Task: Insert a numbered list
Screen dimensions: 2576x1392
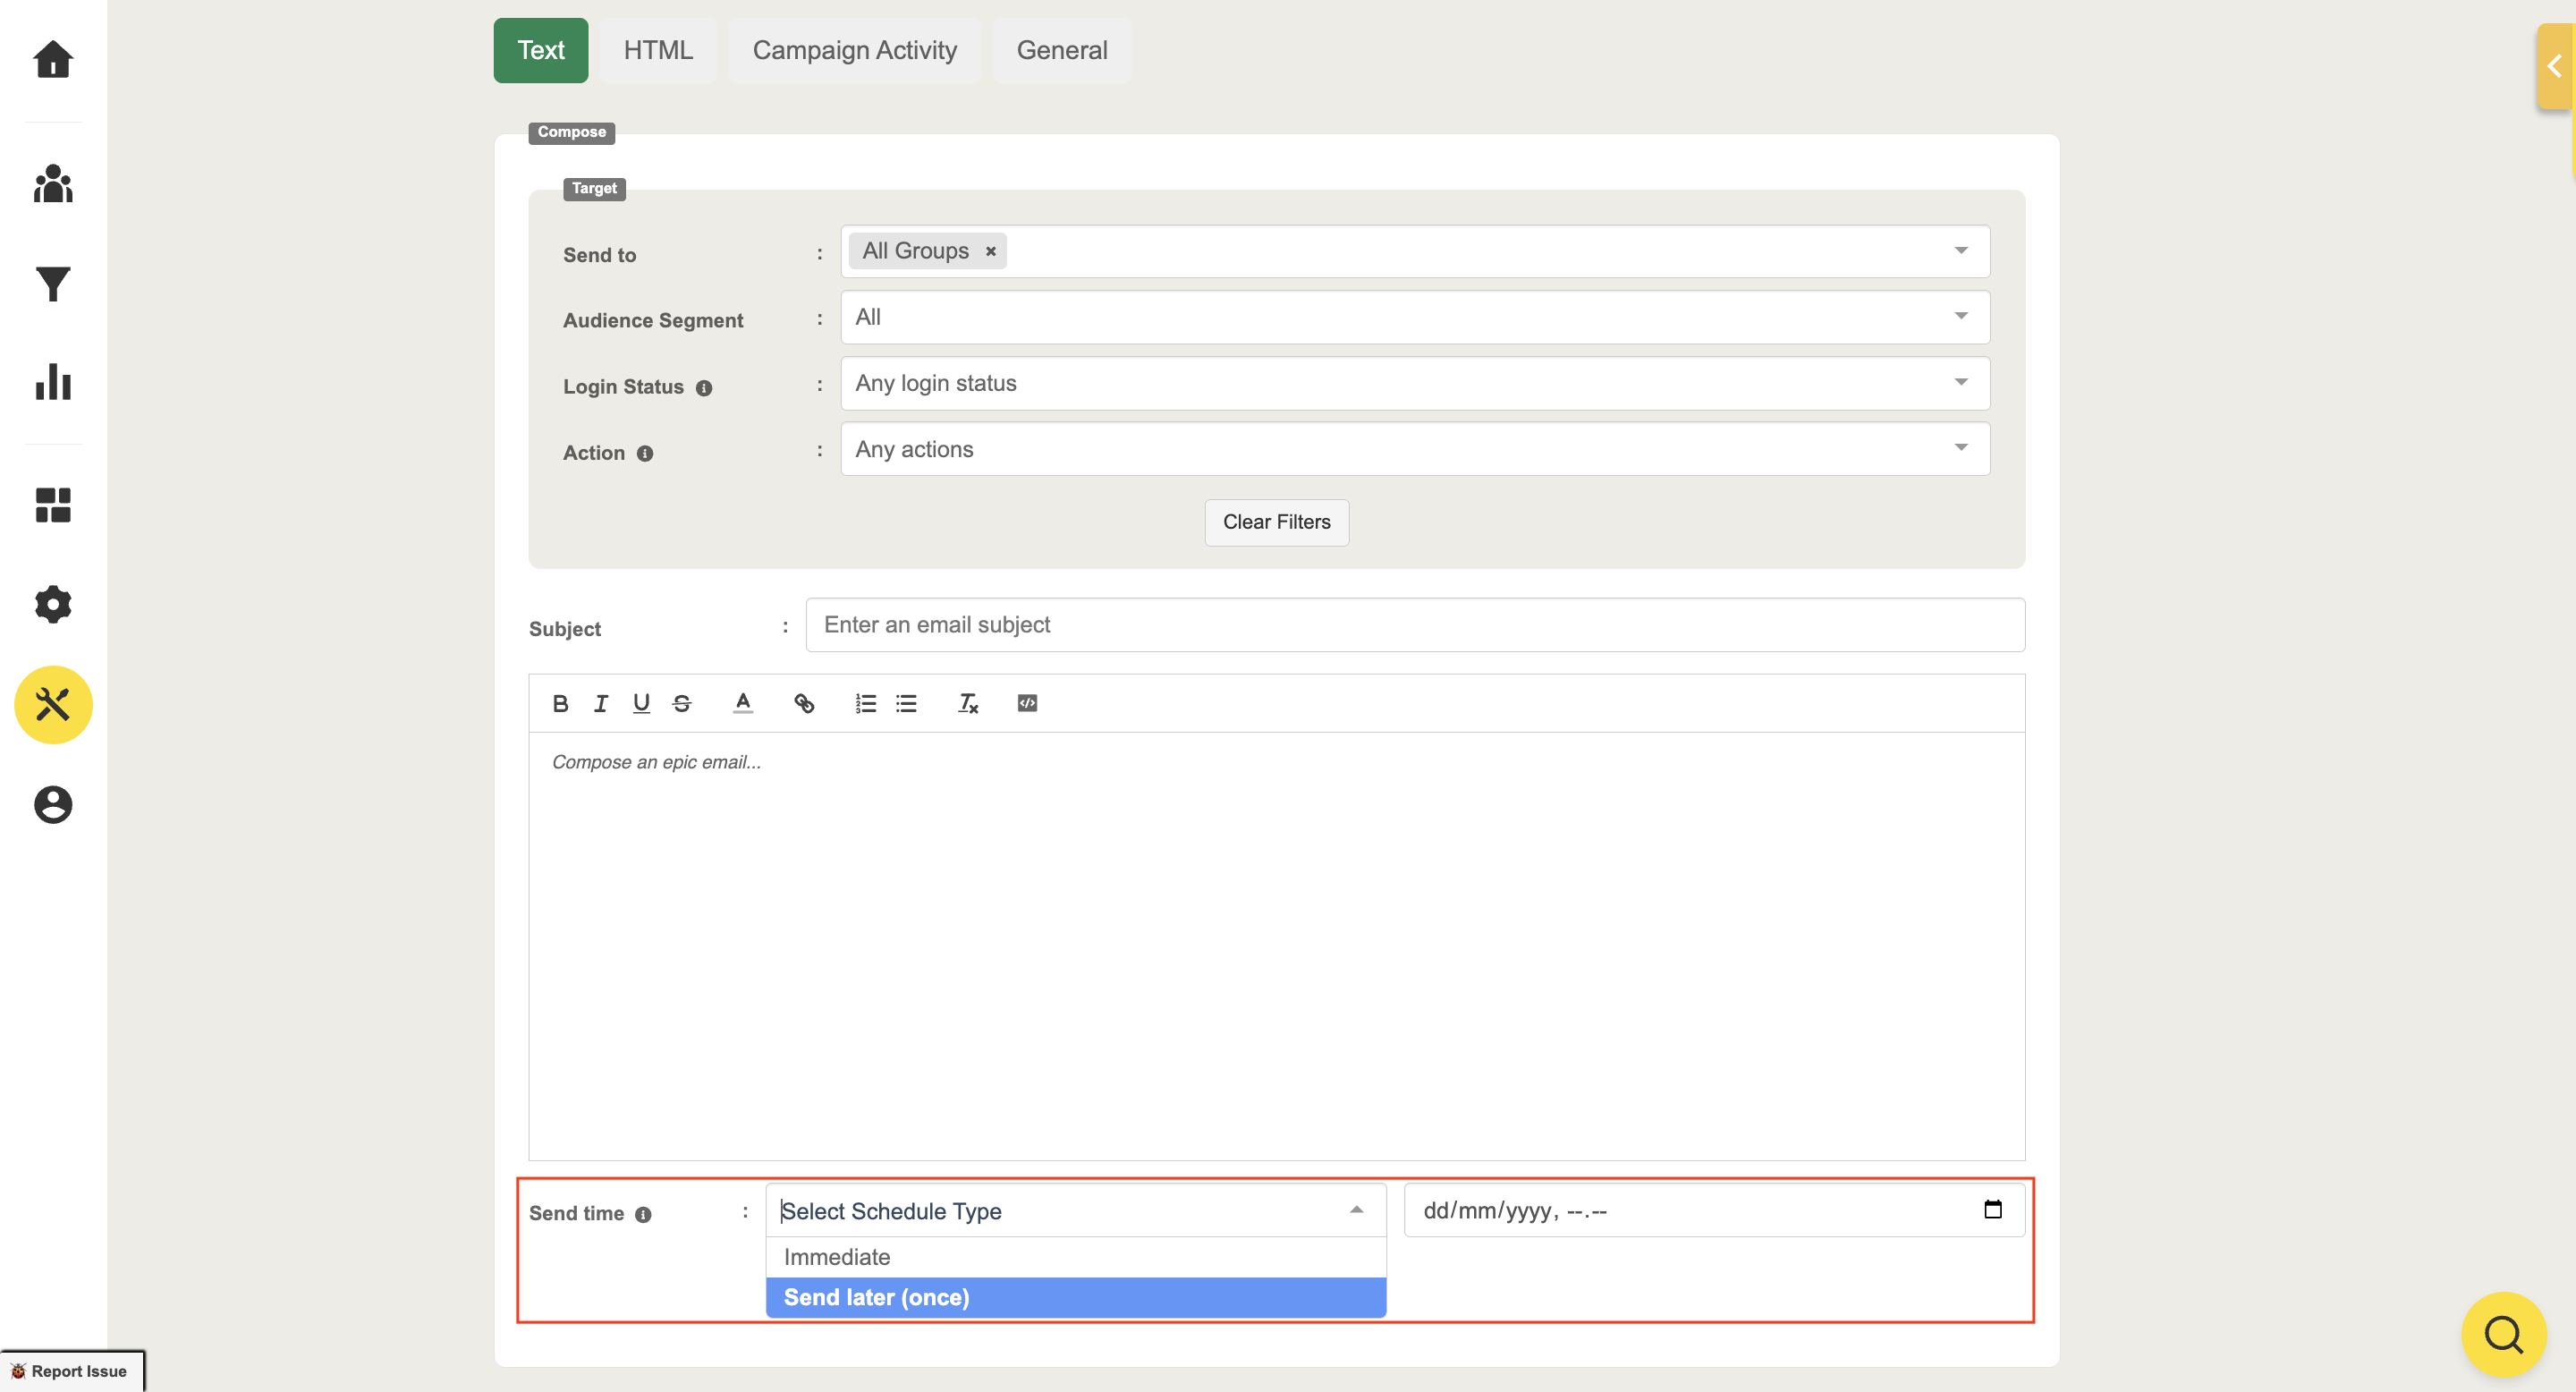Action: click(865, 704)
